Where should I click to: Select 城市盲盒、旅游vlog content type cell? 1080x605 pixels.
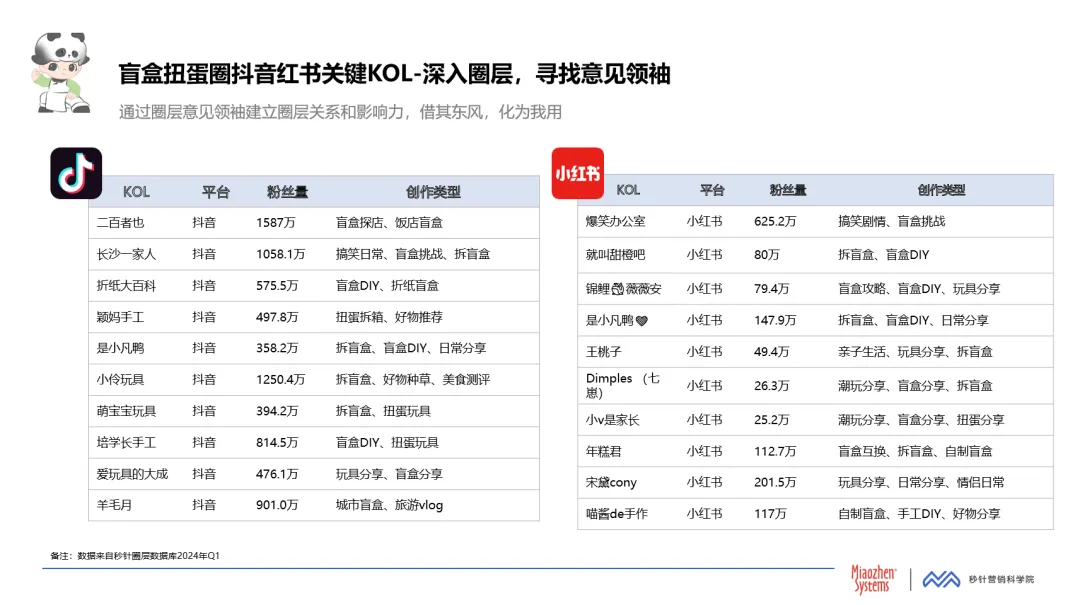click(x=389, y=505)
